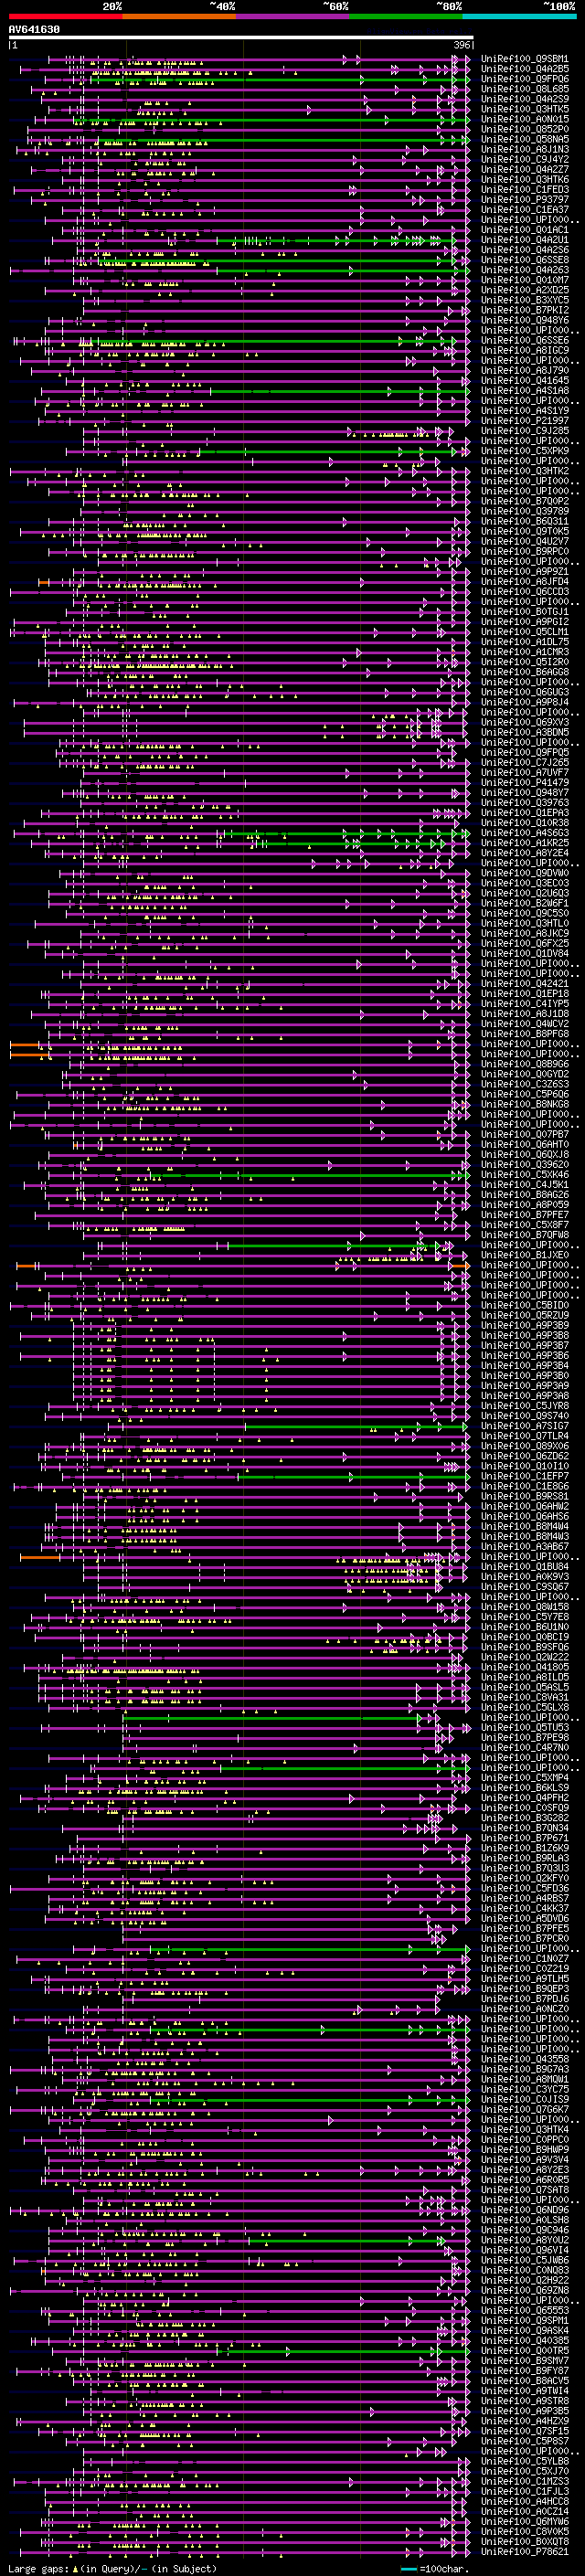Select label UniRef100_C5JYR8
This screenshot has width=585, height=2576.
click(525, 1406)
